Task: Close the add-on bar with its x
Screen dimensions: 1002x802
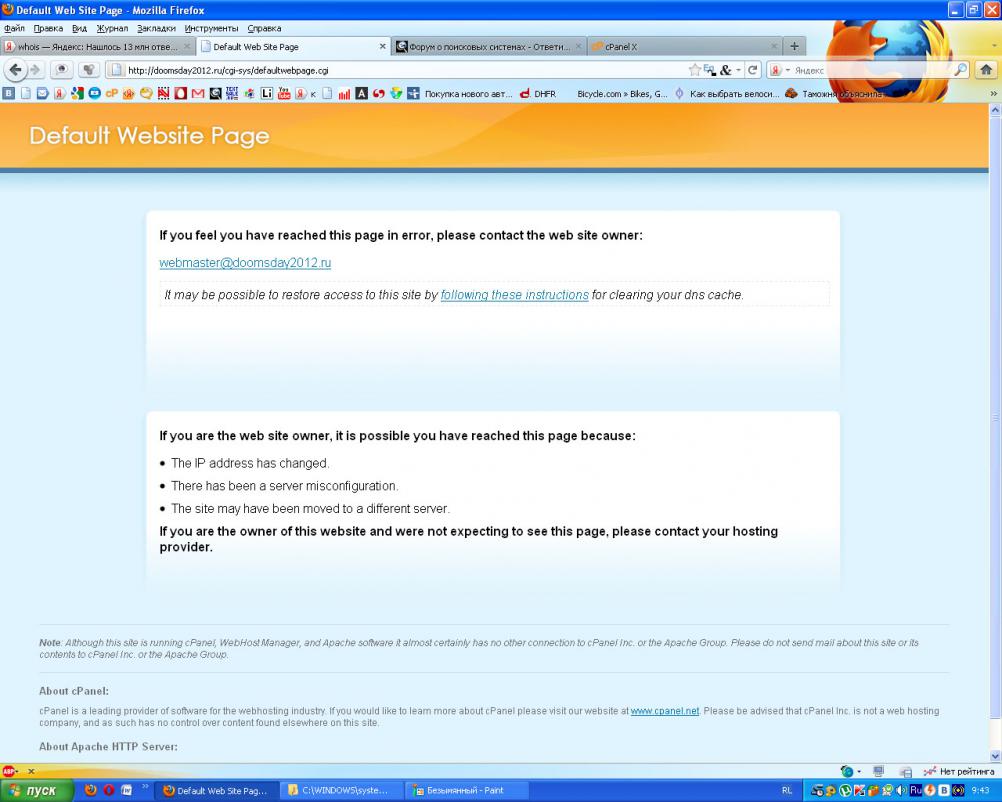Action: 31,771
